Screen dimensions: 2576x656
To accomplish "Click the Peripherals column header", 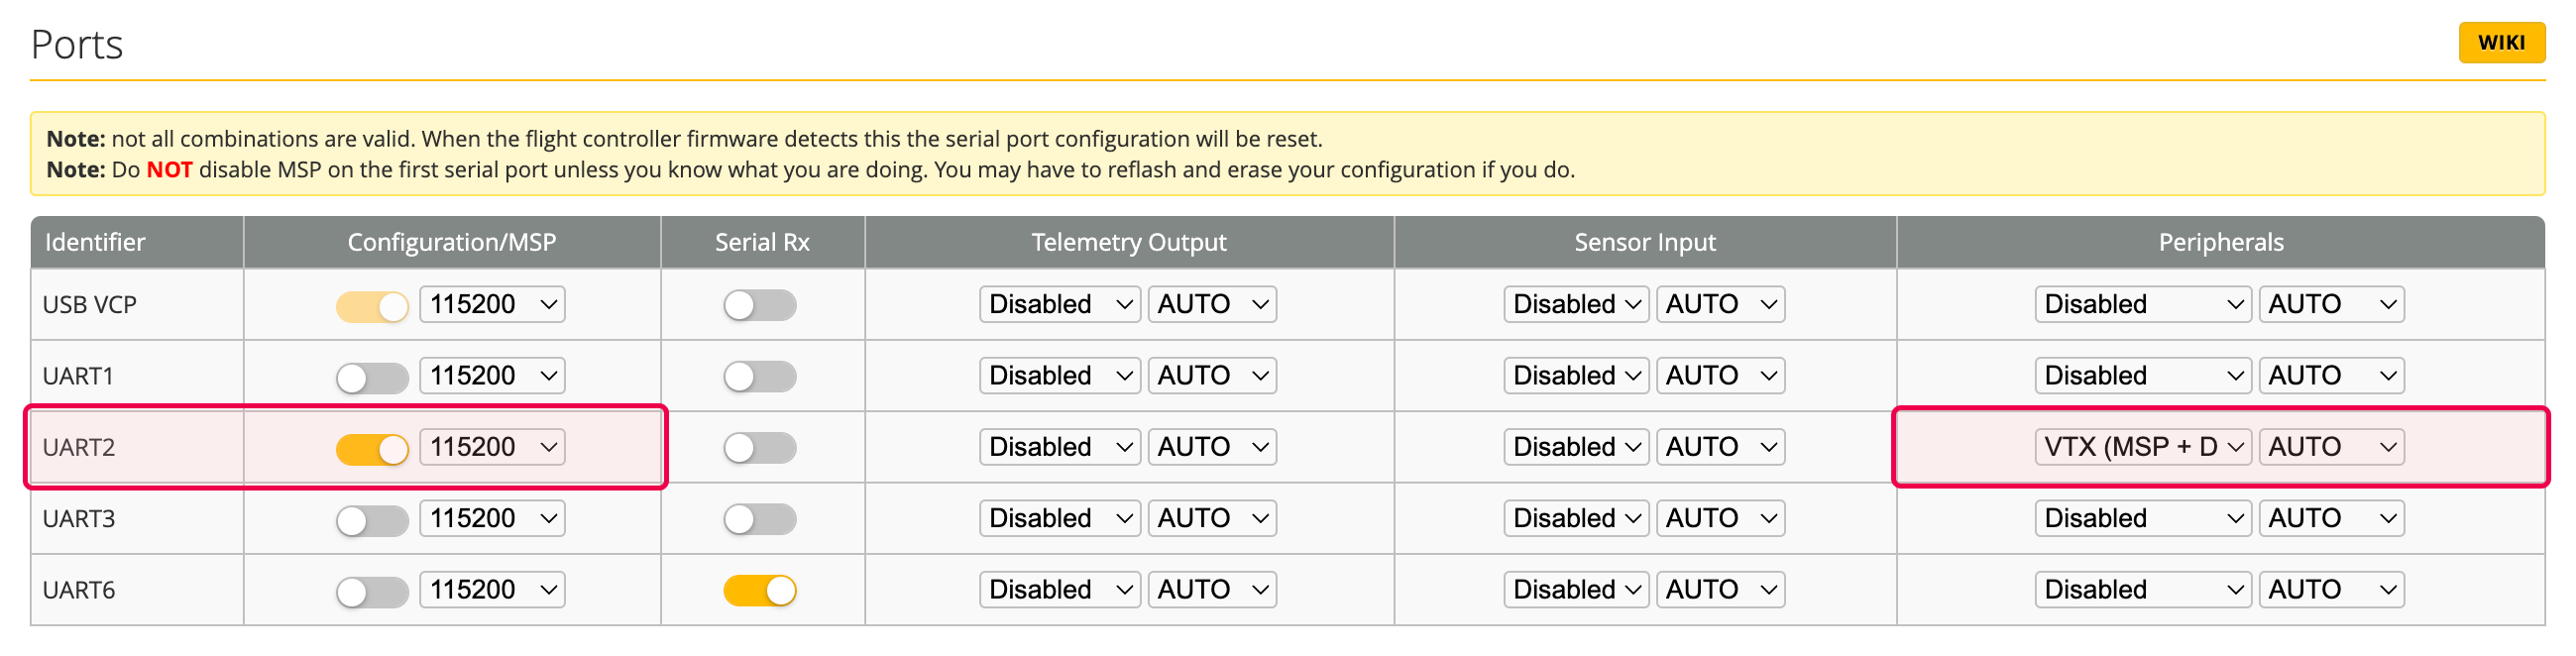I will 2220,242.
